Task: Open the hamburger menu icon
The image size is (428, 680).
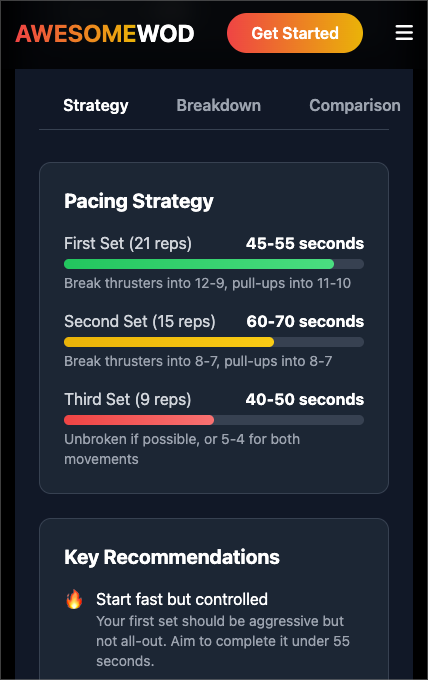Action: click(404, 33)
